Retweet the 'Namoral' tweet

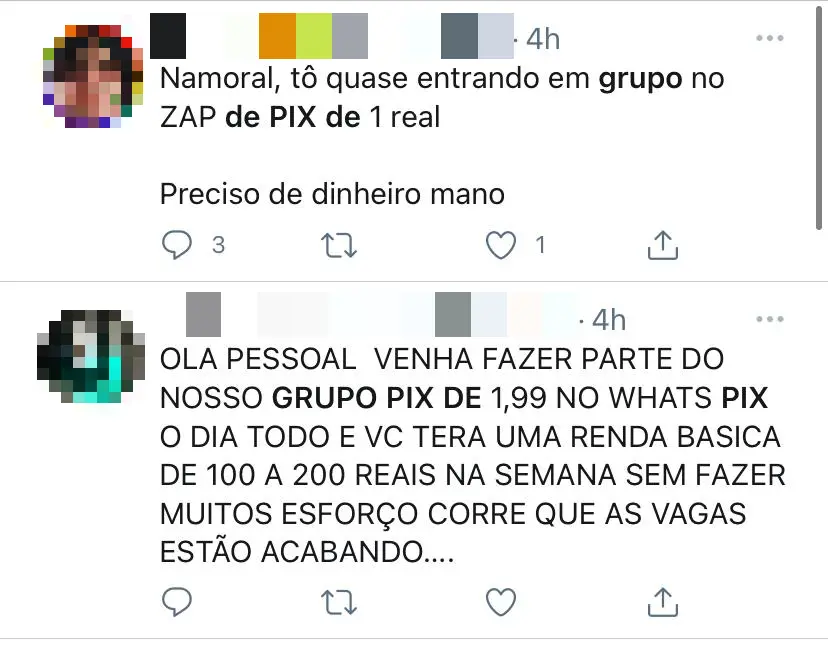coord(339,246)
